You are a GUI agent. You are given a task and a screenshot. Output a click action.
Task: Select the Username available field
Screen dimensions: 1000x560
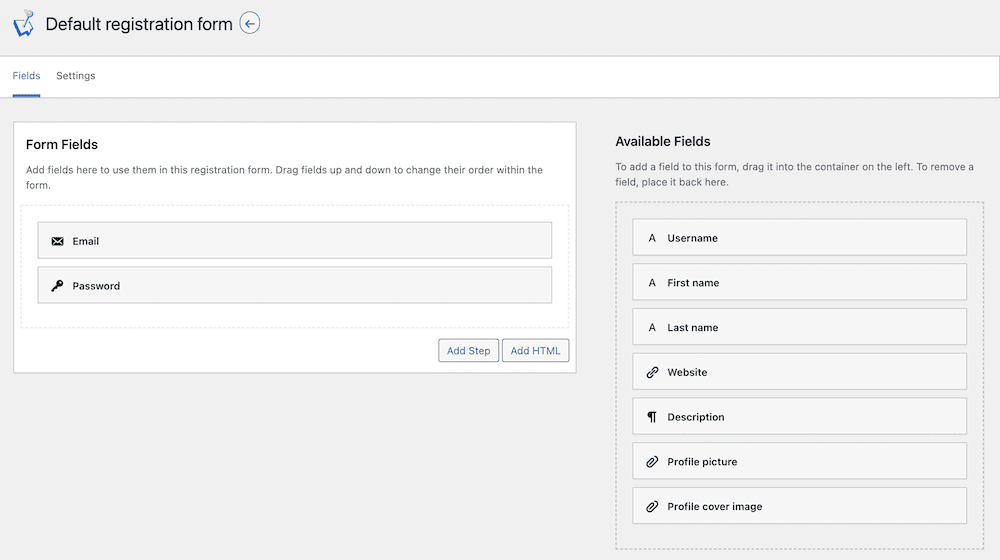[x=799, y=237]
